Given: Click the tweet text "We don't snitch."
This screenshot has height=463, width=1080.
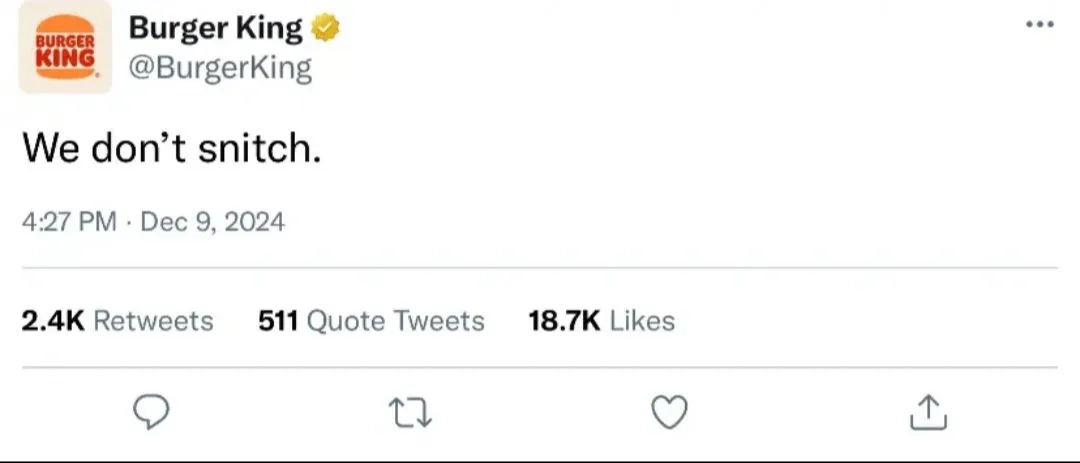Looking at the screenshot, I should click(x=172, y=149).
